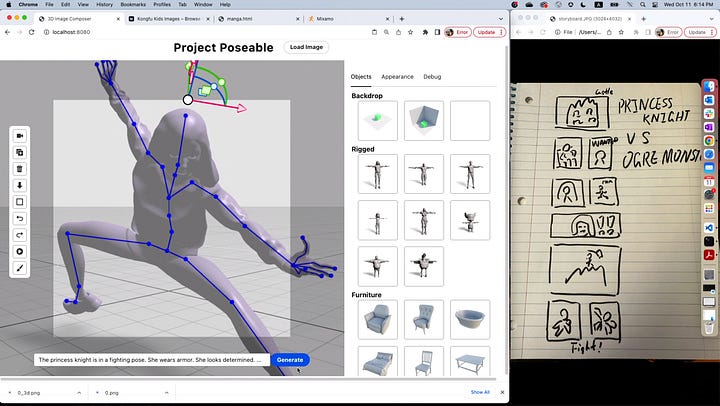Open tab search chevron in storyboard window

(712, 19)
